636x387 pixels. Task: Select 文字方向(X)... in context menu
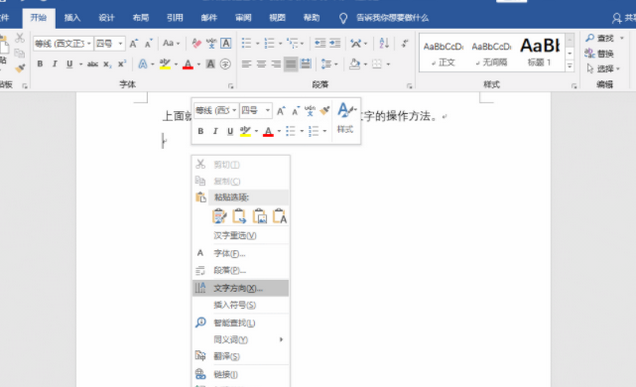[241, 288]
